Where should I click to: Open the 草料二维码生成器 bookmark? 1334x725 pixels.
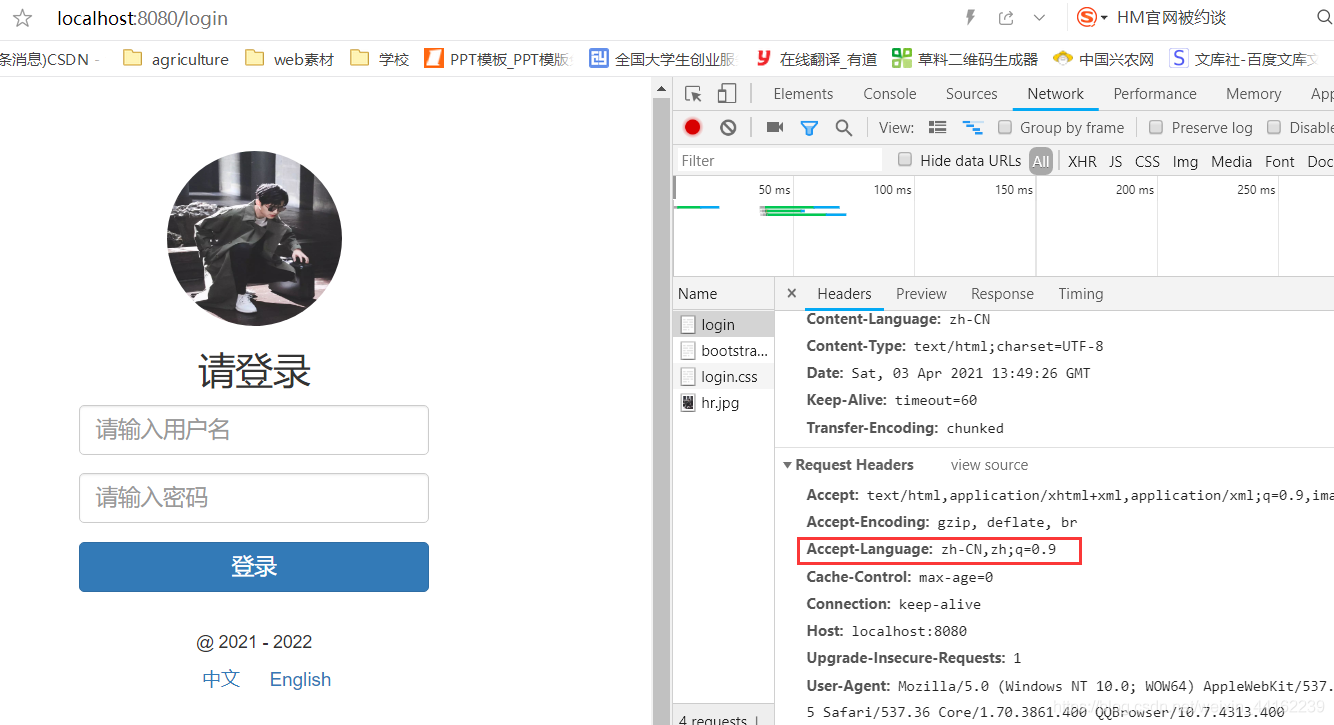click(x=965, y=59)
